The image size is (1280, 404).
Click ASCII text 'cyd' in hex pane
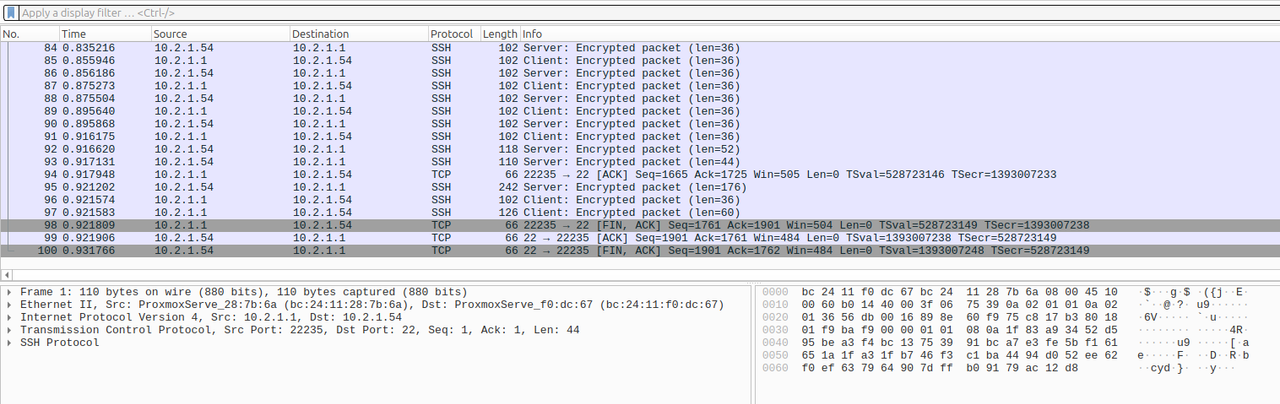1161,369
